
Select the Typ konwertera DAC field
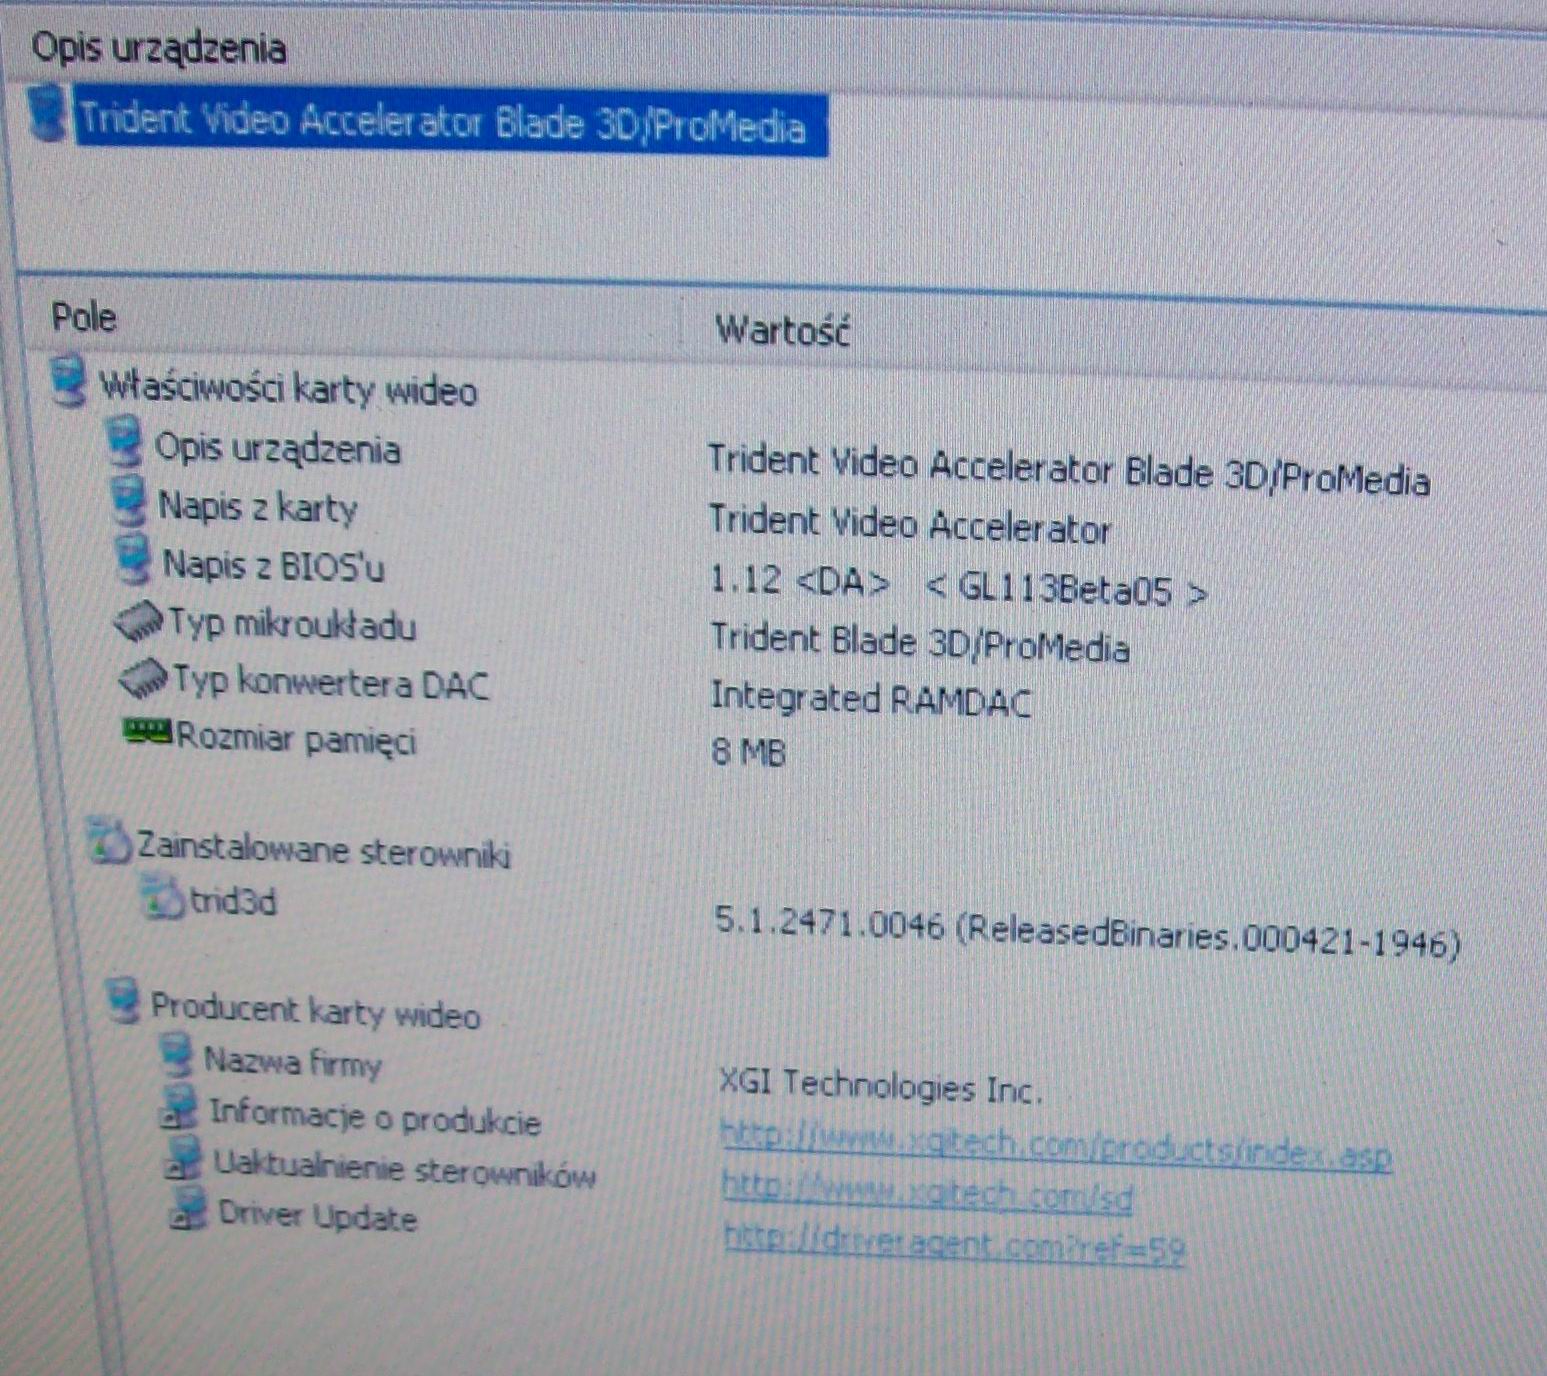(331, 682)
